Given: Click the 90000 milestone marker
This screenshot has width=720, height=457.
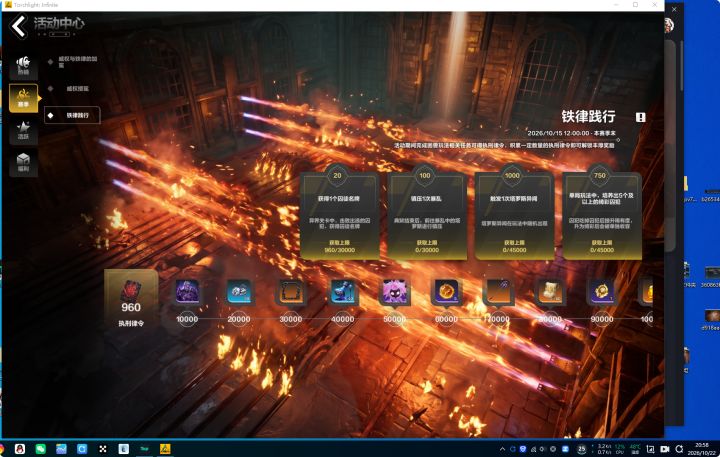Looking at the screenshot, I should (602, 319).
